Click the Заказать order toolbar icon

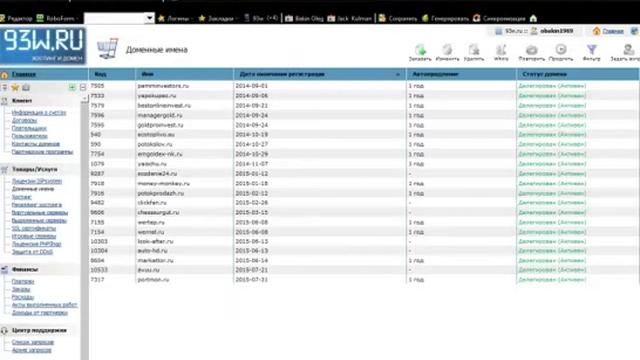click(x=420, y=52)
